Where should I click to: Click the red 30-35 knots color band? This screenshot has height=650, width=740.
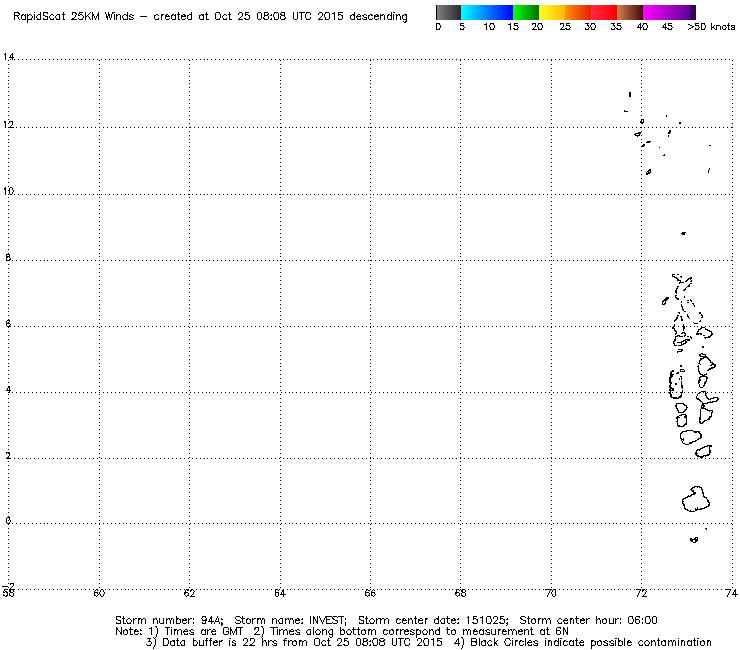[x=604, y=12]
